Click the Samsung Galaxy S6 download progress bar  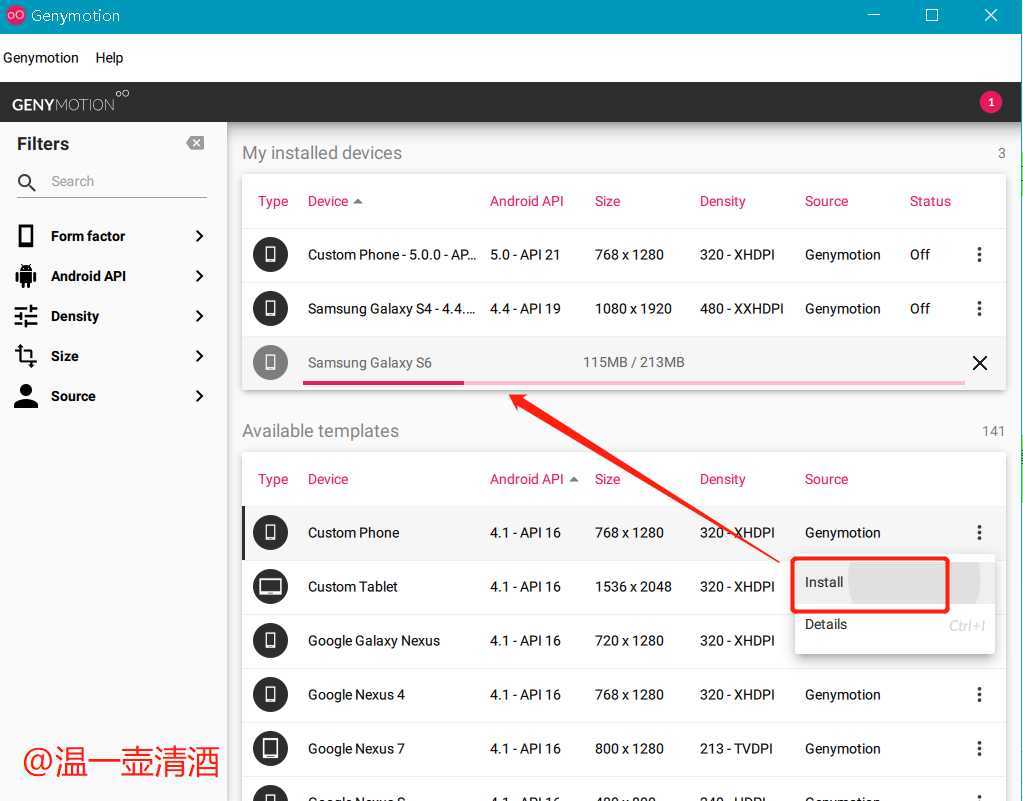pos(634,383)
